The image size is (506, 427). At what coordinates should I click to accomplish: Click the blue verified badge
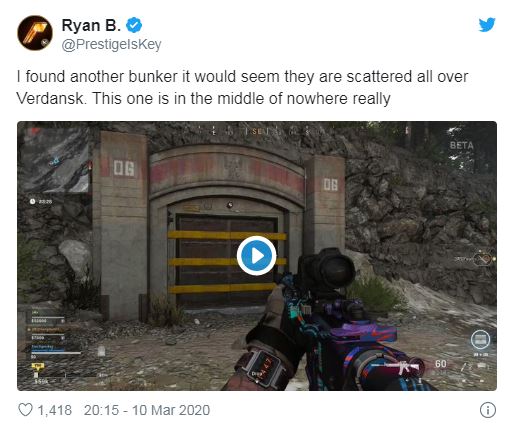[134, 25]
